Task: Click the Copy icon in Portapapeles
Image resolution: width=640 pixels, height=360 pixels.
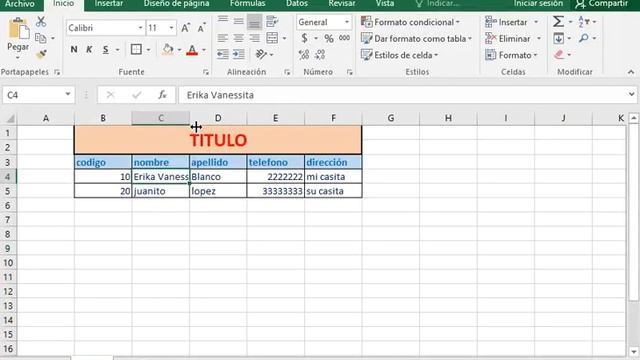Action: pos(40,38)
